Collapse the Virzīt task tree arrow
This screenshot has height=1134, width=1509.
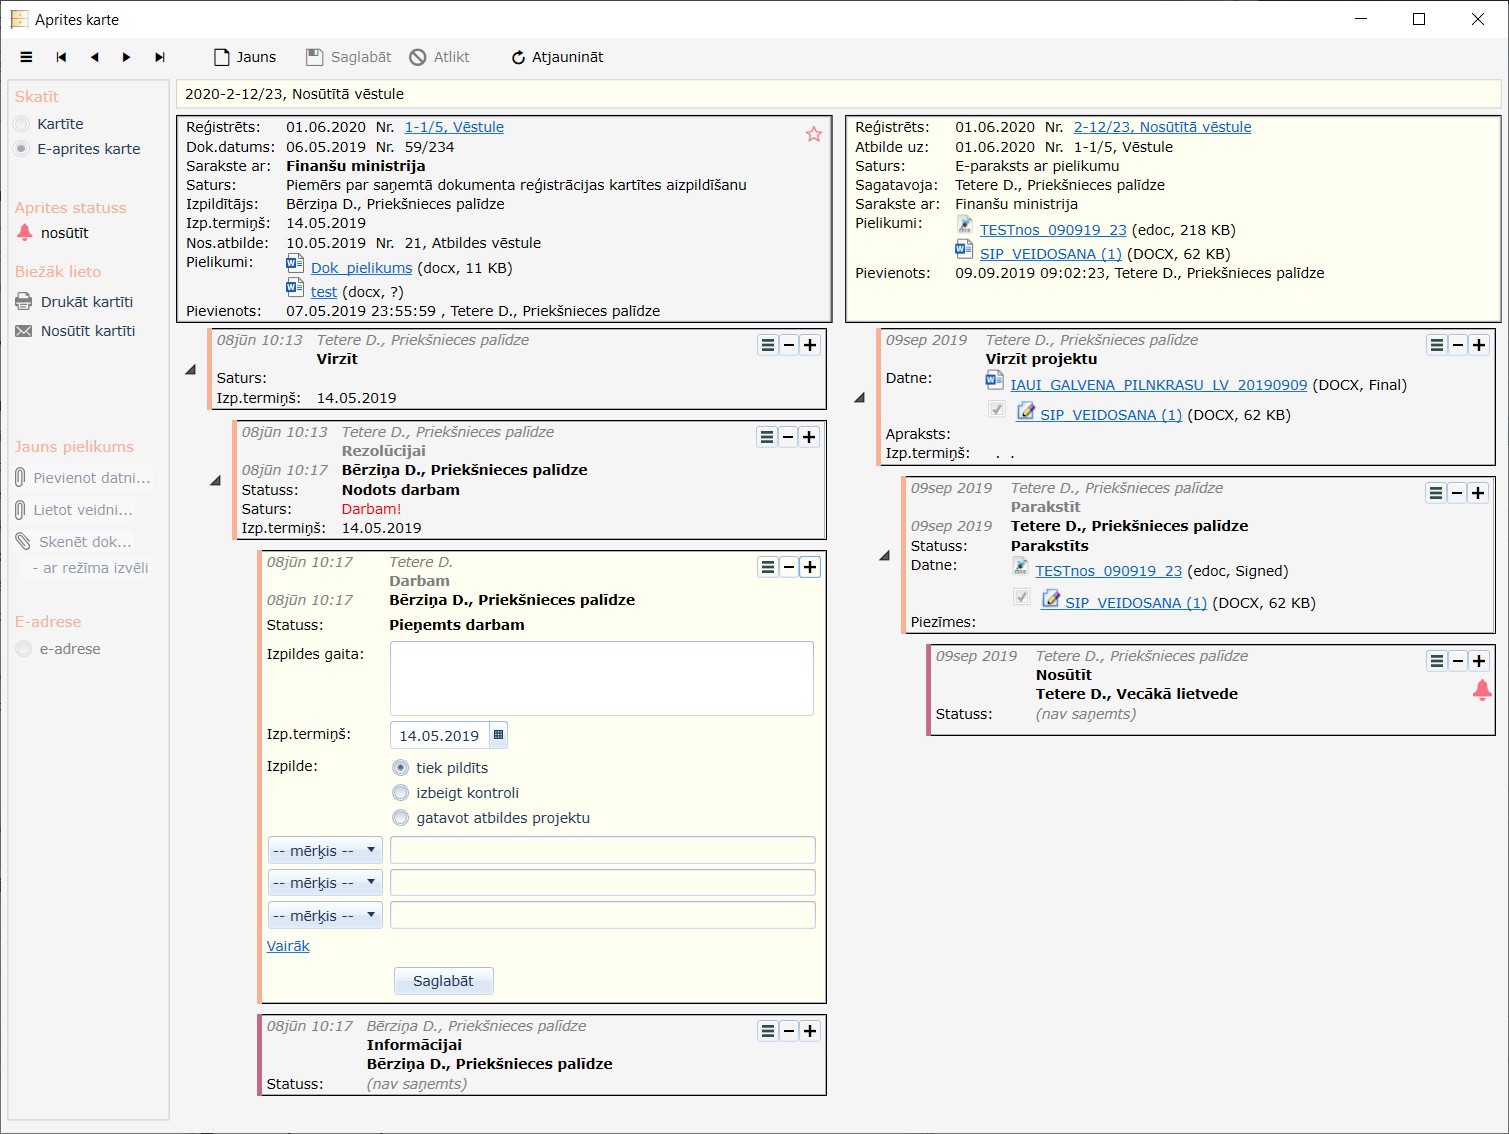(191, 370)
